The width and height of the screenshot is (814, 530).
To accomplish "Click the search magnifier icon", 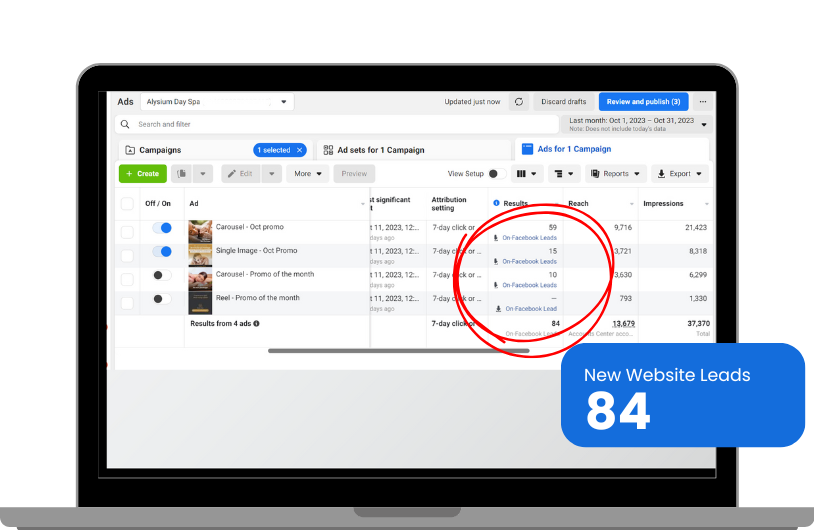I will 125,124.
